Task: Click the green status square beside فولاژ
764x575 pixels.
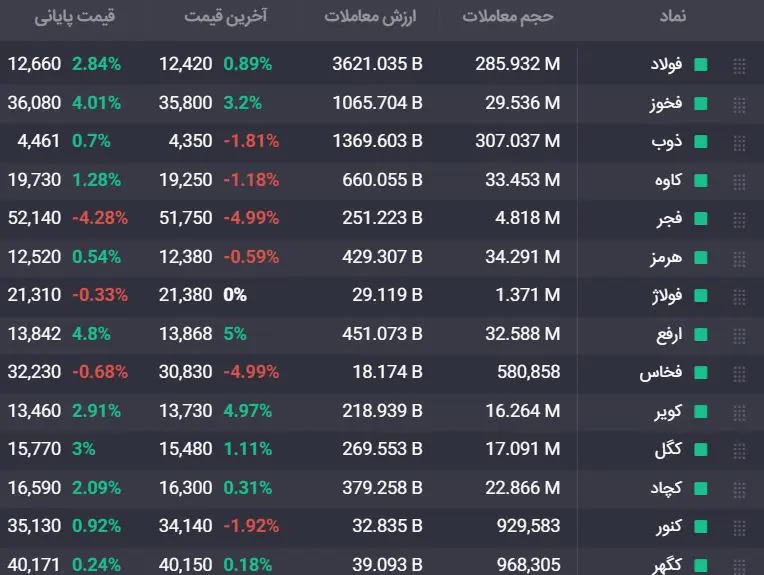Action: pyautogui.click(x=701, y=295)
